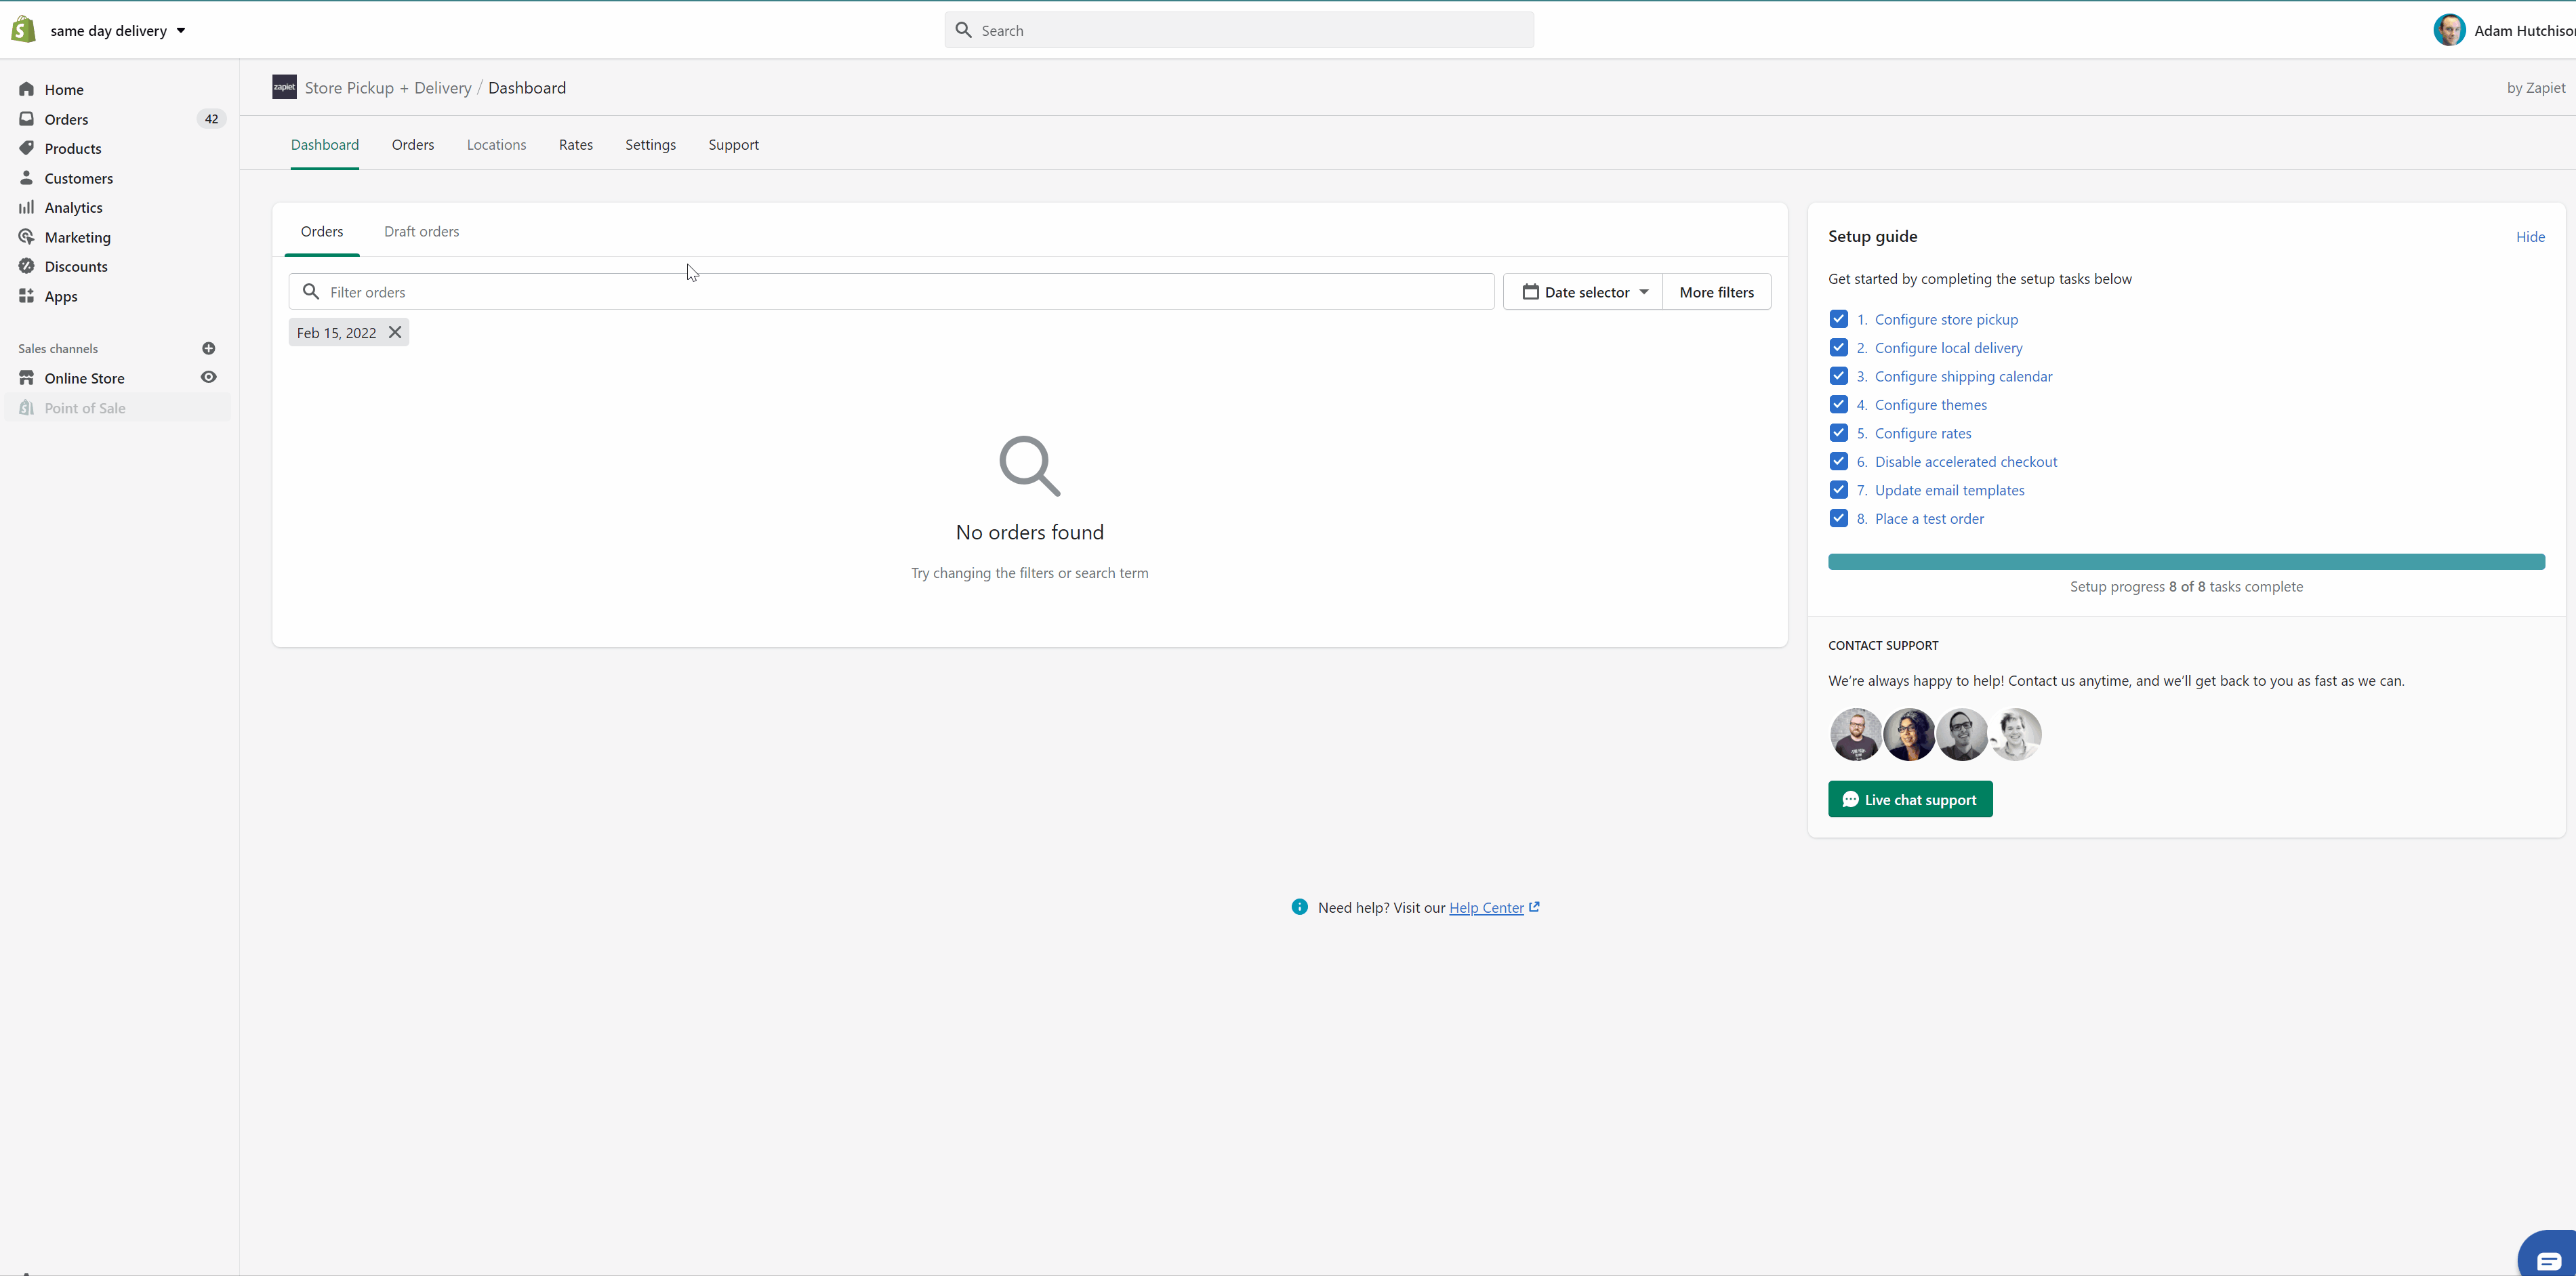Screen dimensions: 2576x1276
Task: Click the Marketing megaphone icon
Action: [26, 237]
